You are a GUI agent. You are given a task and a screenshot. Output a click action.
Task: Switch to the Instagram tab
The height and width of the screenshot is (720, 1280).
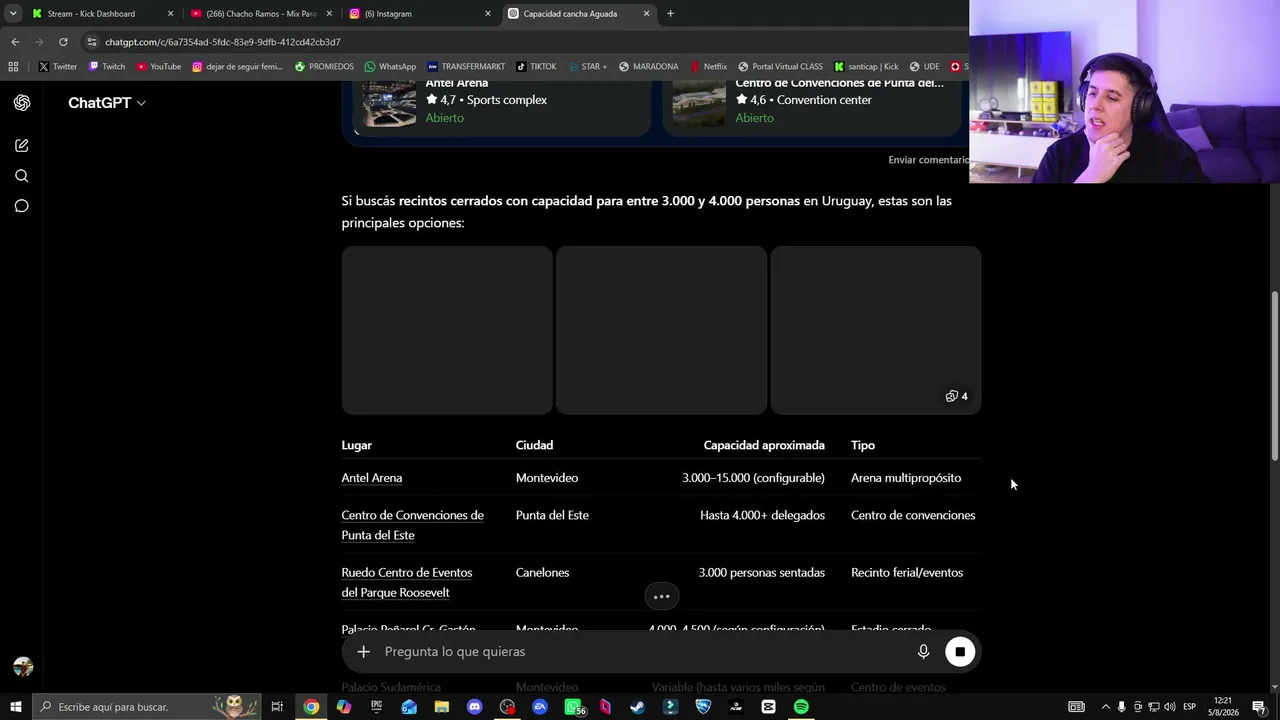point(420,14)
